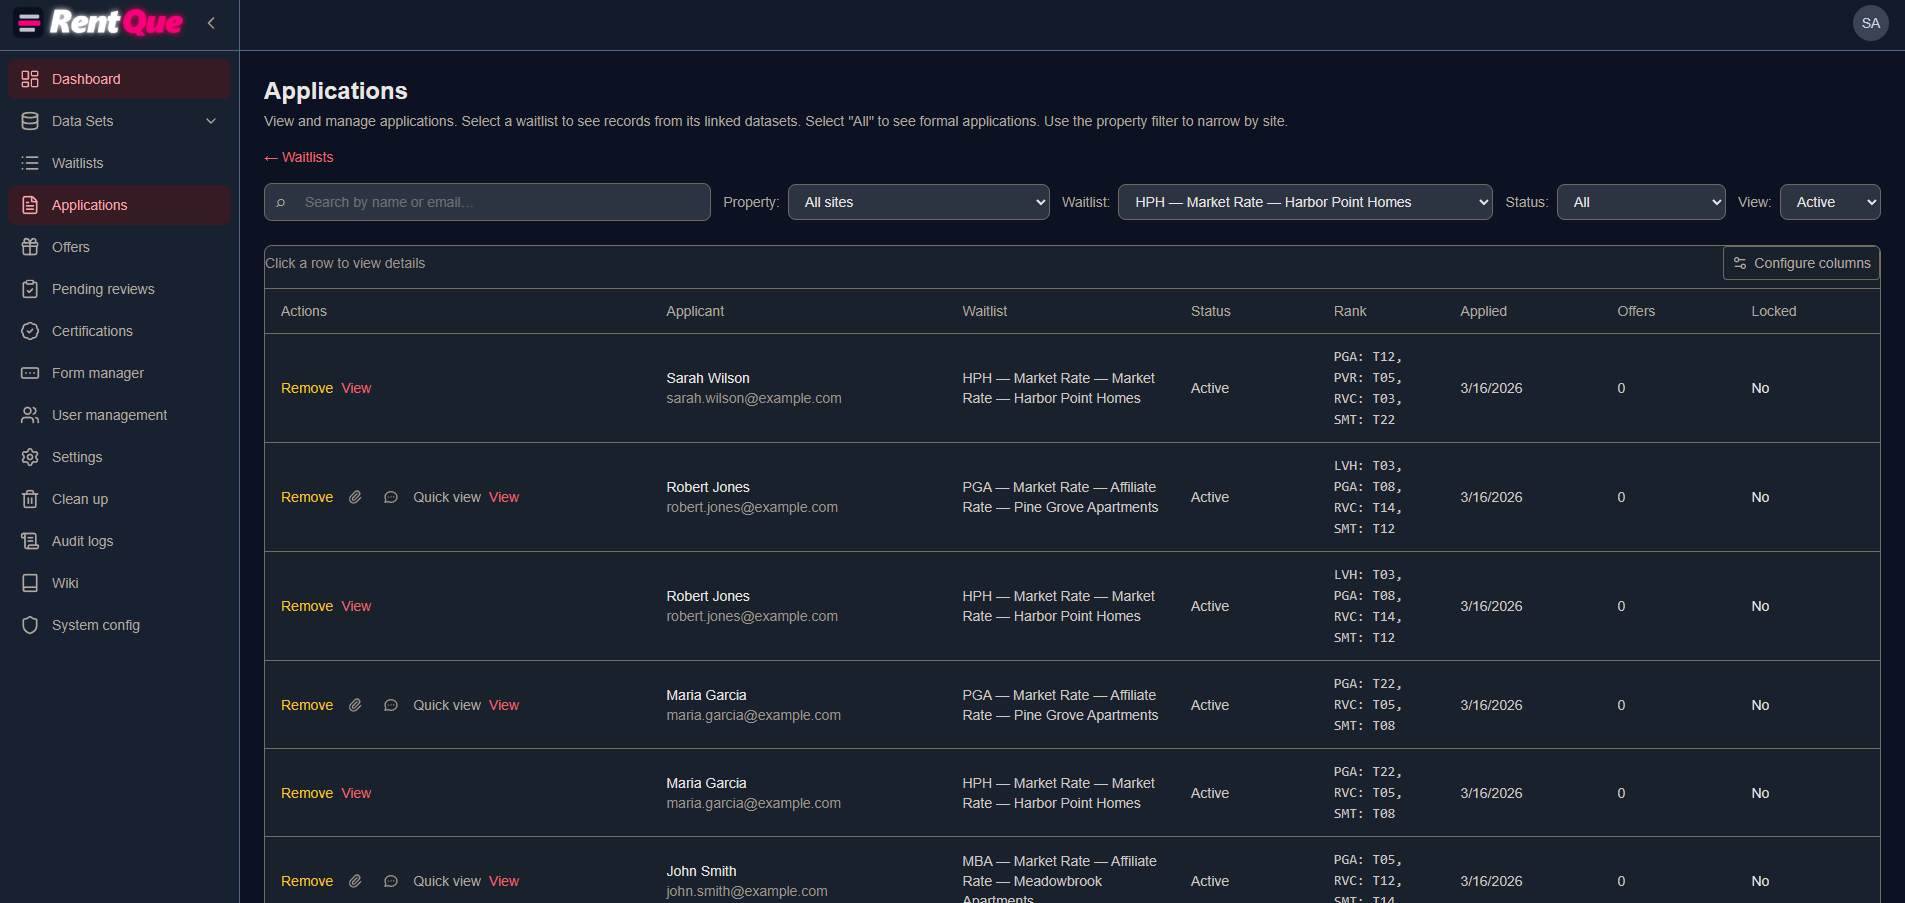The height and width of the screenshot is (903, 1905).
Task: Click the System config shield icon
Action: pyautogui.click(x=30, y=625)
